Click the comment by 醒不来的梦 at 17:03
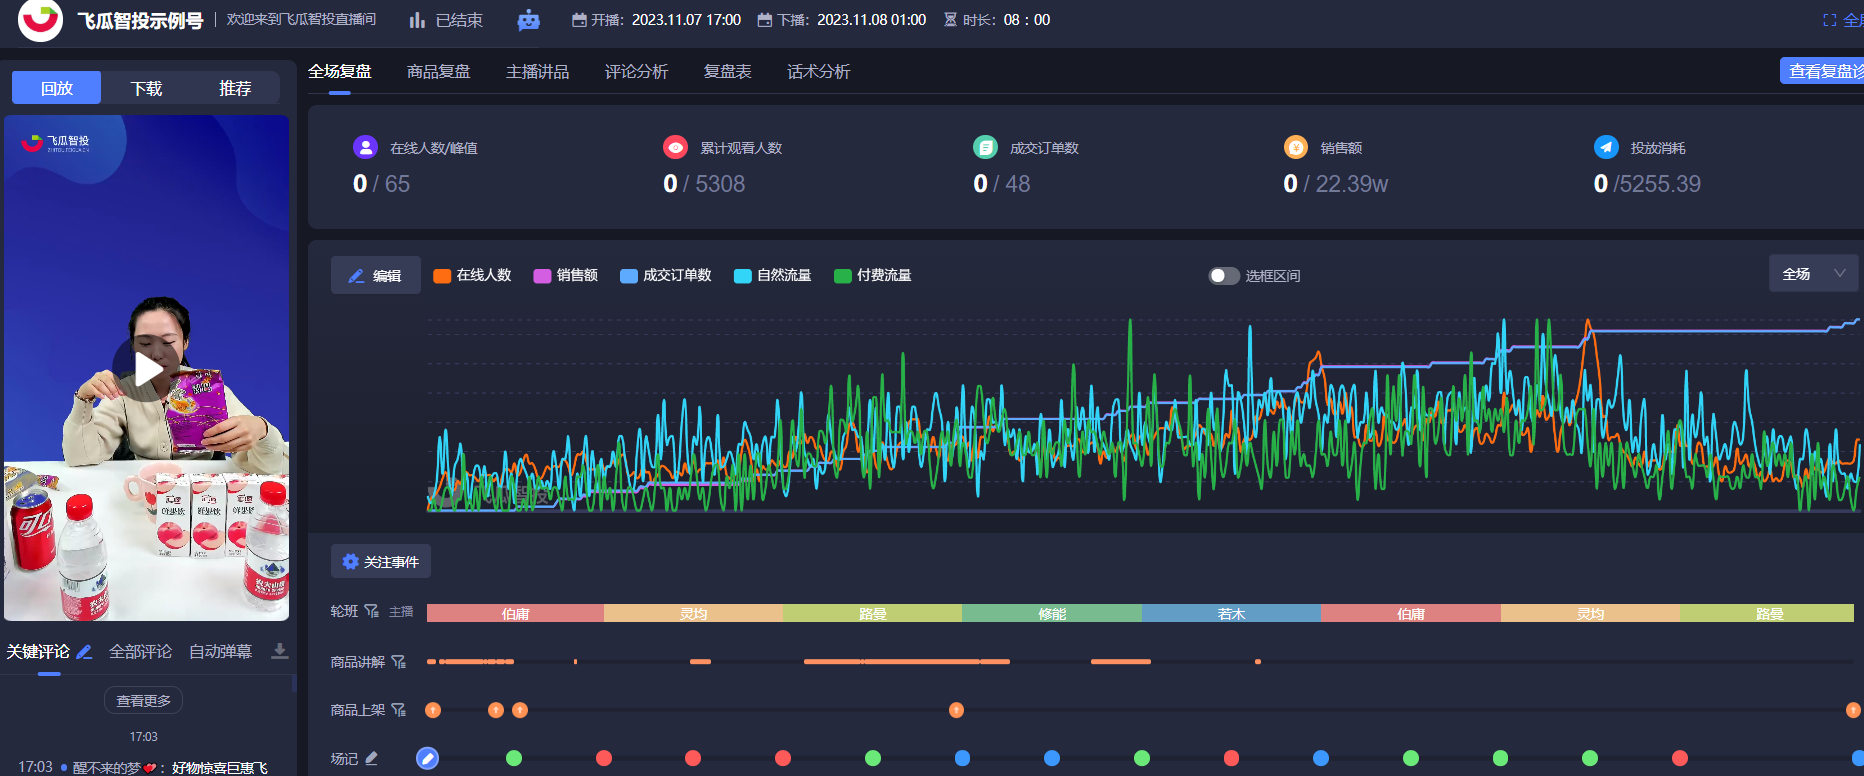The image size is (1864, 776). 143,767
